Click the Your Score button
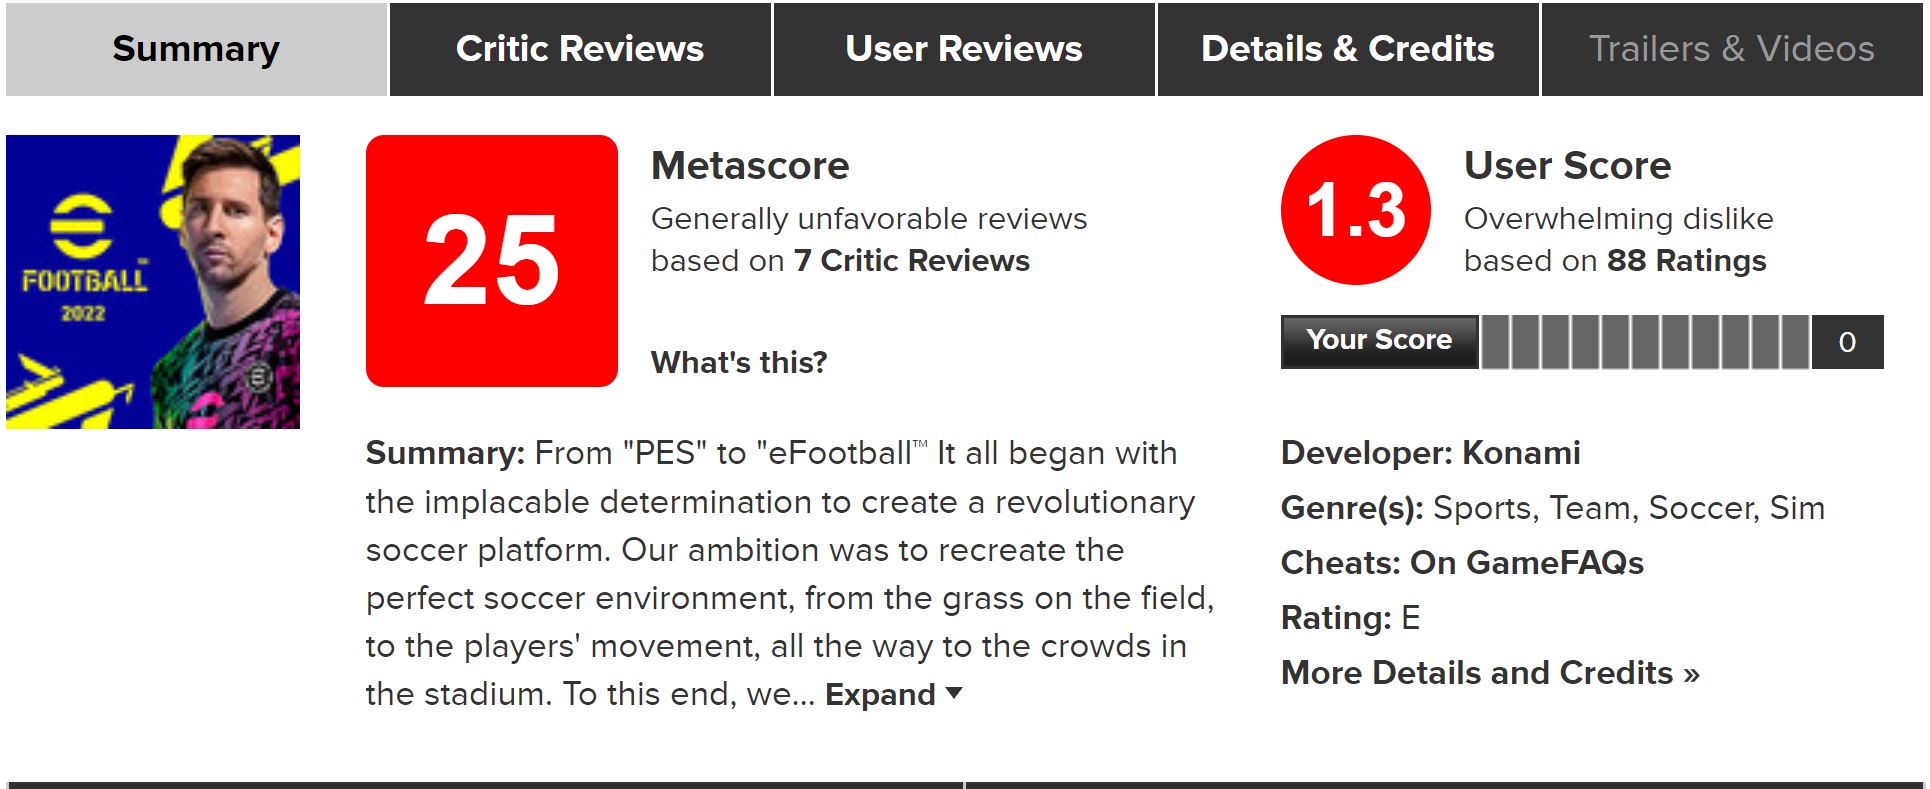The width and height of the screenshot is (1930, 789). [1379, 341]
